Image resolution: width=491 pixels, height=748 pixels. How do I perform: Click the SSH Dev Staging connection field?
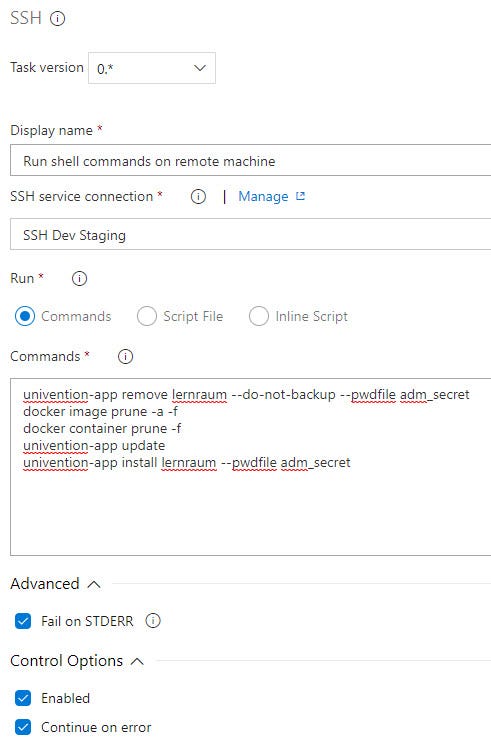(251, 235)
